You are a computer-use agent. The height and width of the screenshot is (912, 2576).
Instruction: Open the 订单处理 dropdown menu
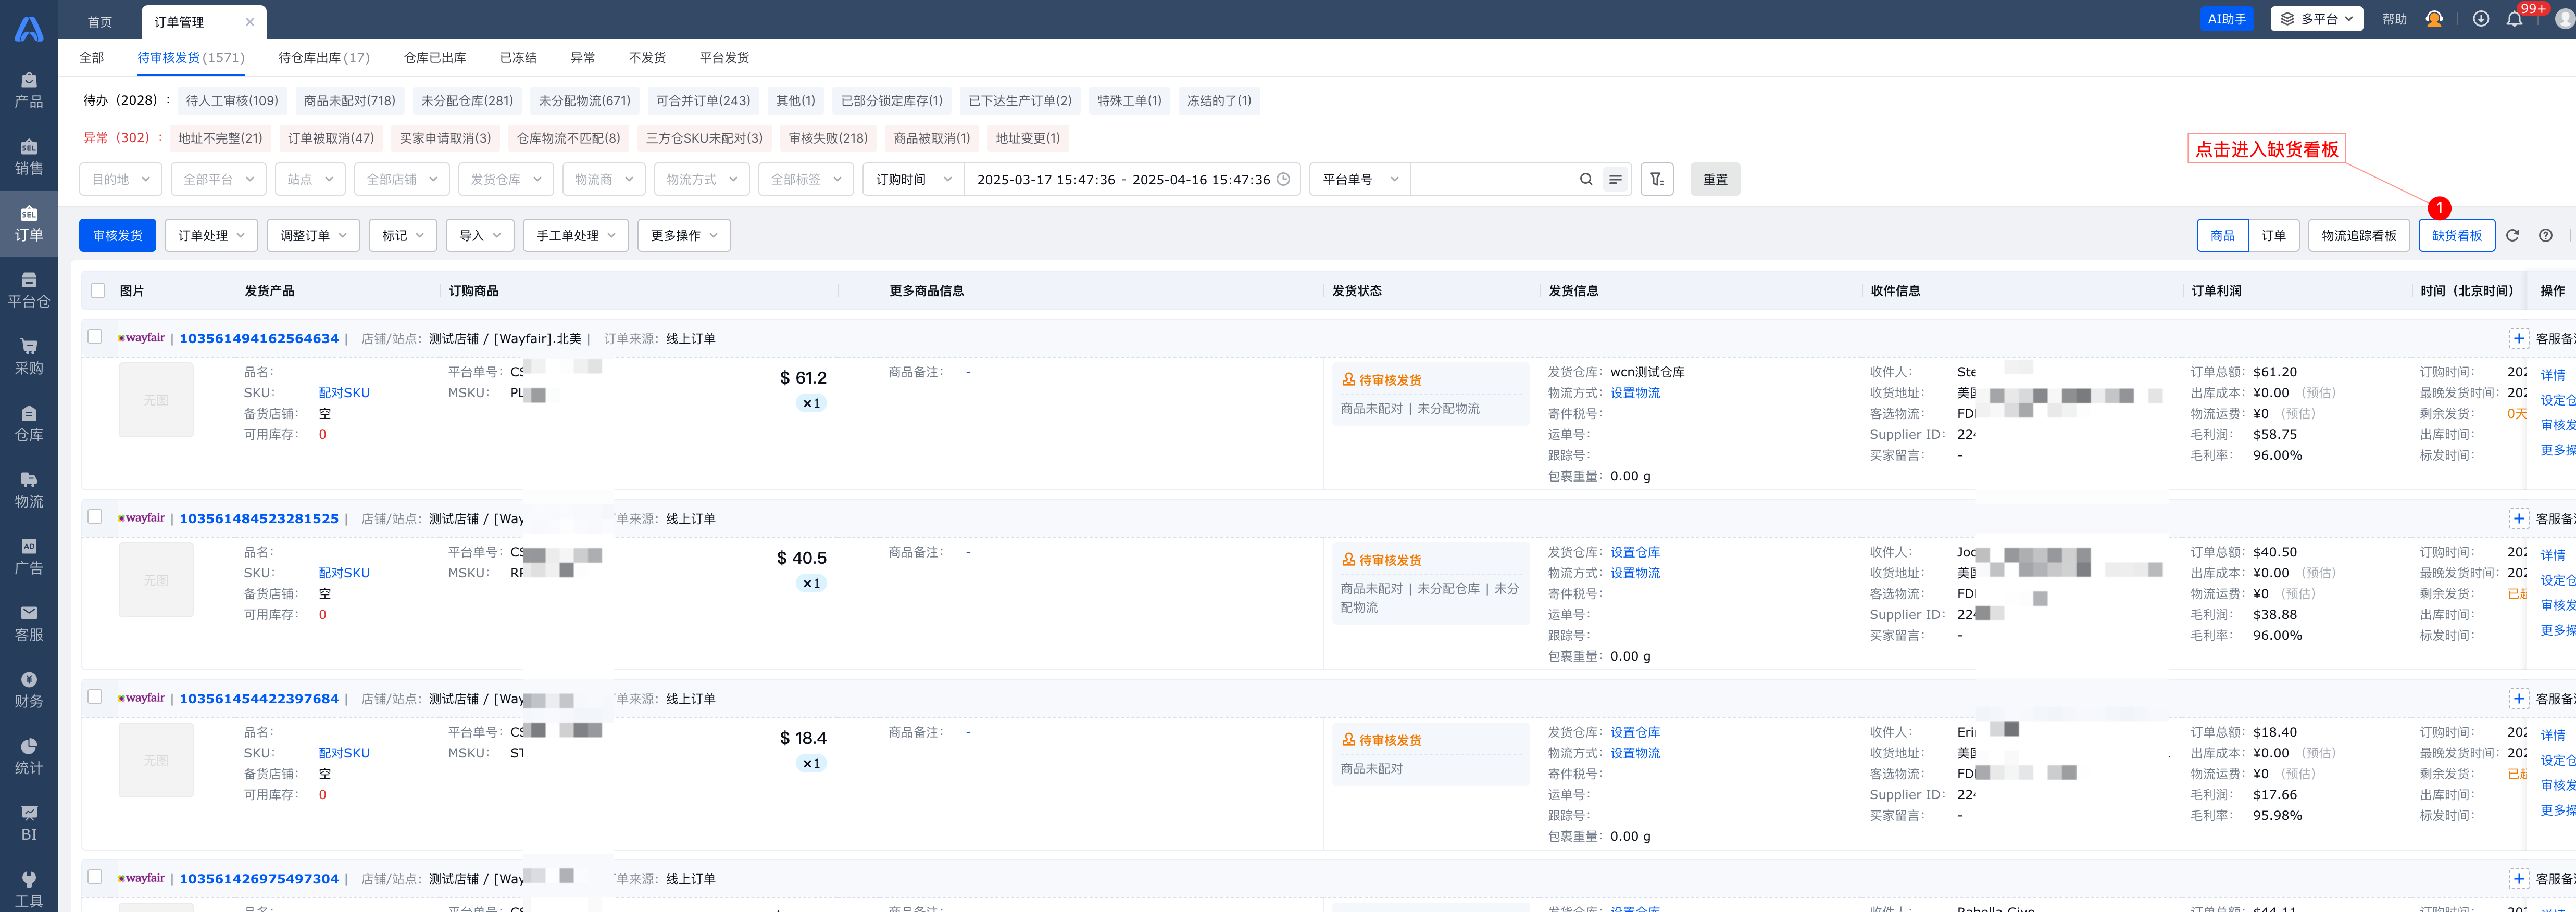click(x=211, y=236)
